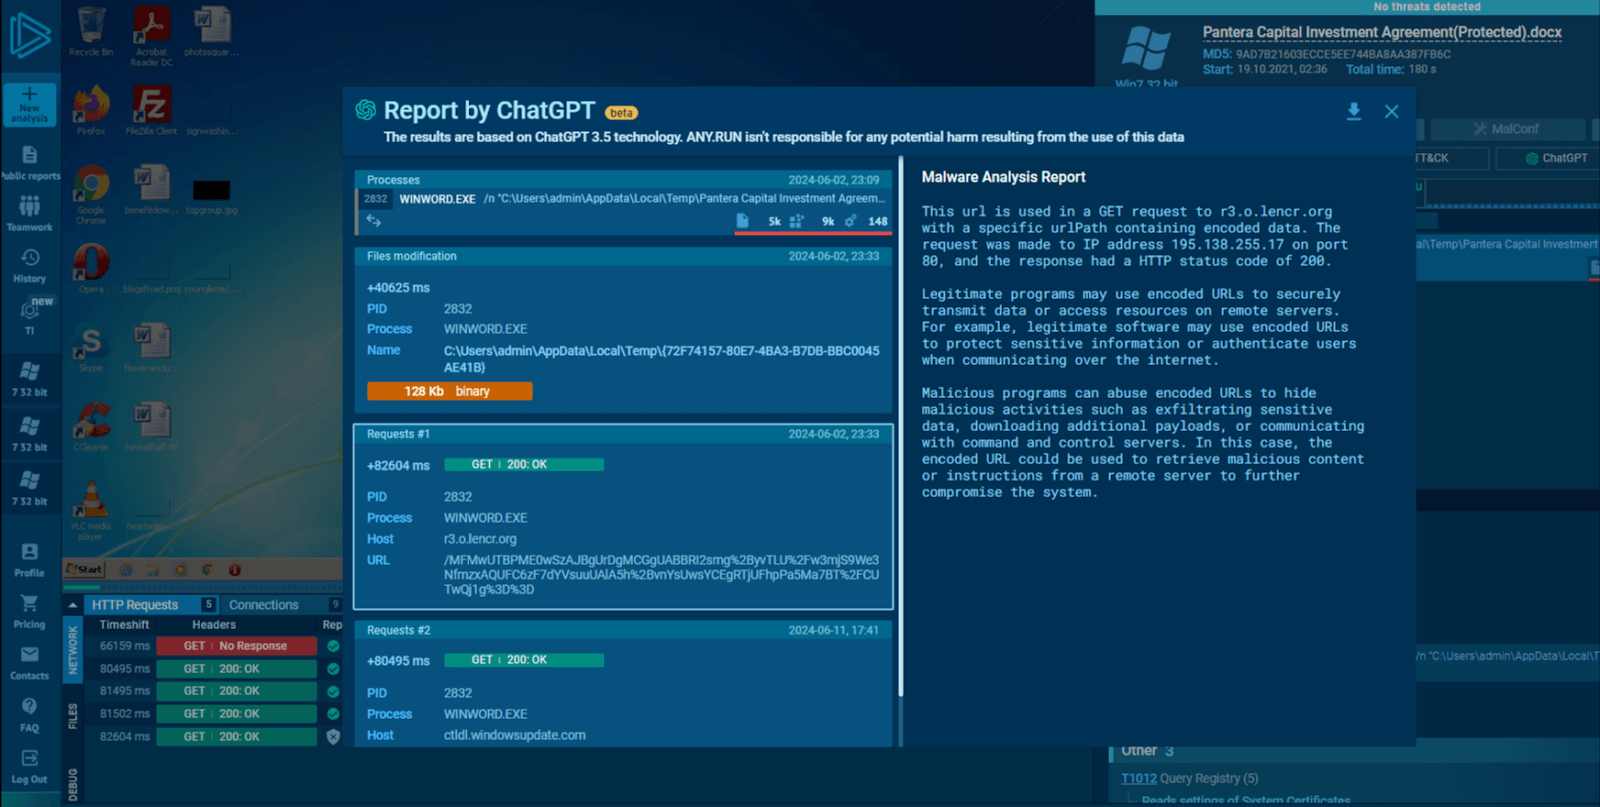This screenshot has height=807, width=1600.
Task: Click the Requests #2 section header
Action: [x=623, y=630]
